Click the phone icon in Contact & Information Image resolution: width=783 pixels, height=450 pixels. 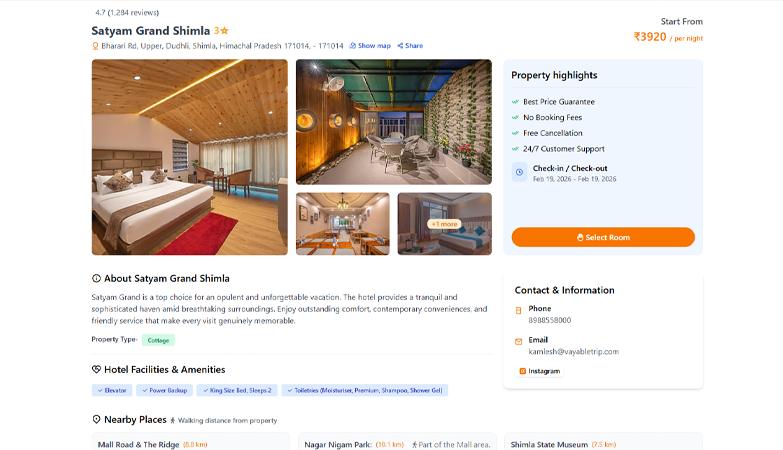(x=518, y=310)
